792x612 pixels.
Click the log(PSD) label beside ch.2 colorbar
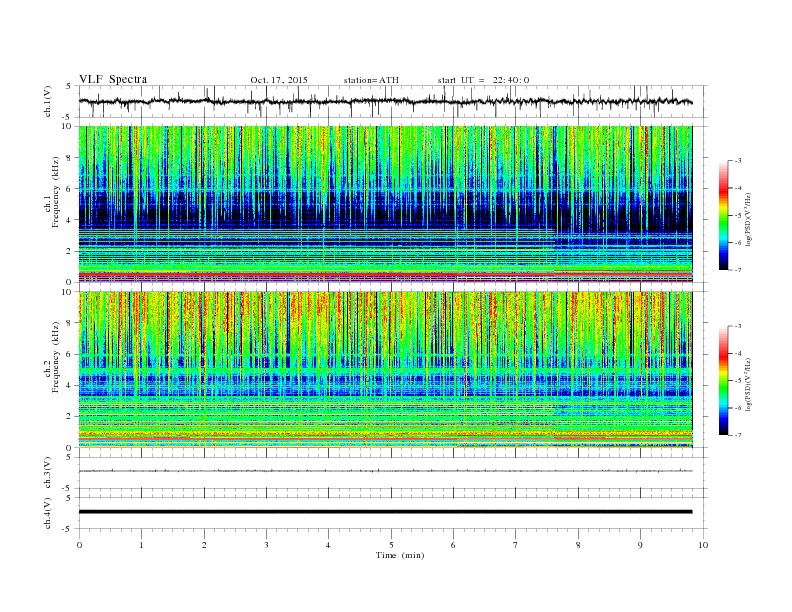(x=750, y=385)
